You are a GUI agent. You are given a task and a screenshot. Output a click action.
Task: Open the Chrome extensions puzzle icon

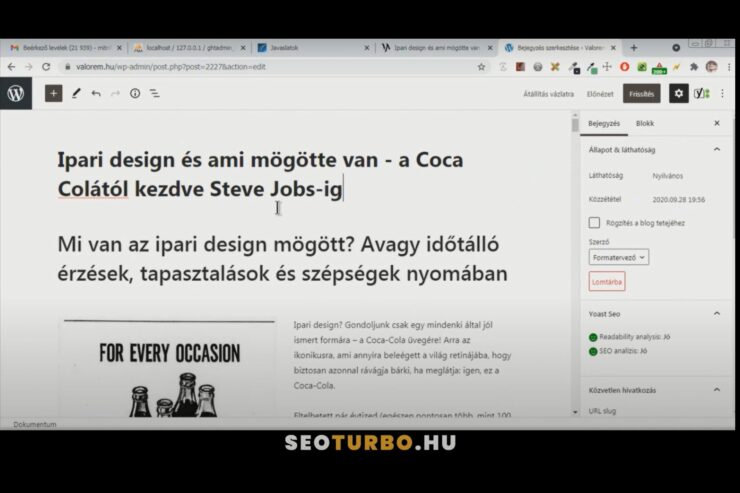pos(694,67)
